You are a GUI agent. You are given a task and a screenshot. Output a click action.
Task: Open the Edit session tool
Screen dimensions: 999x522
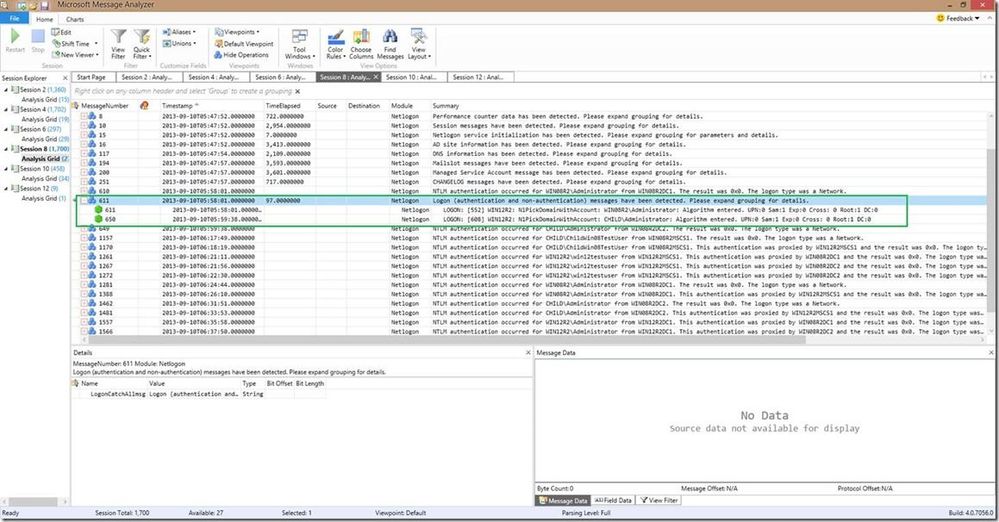(x=62, y=32)
